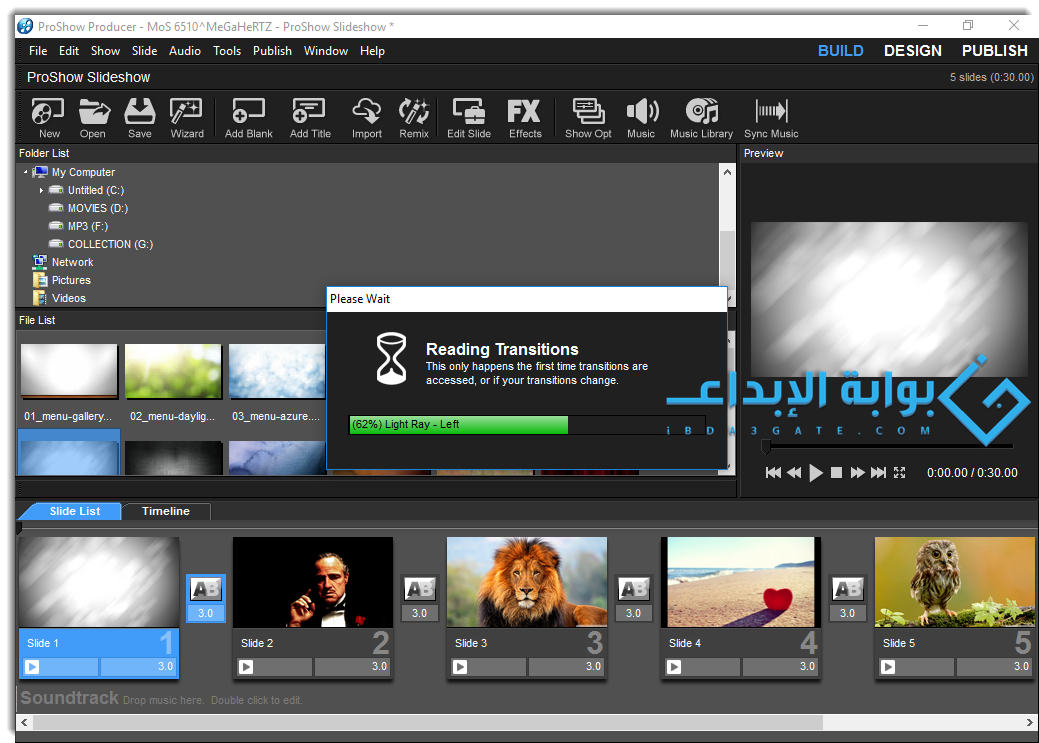Select the Slide List tab
Screen dimensions: 1039x743
point(74,511)
